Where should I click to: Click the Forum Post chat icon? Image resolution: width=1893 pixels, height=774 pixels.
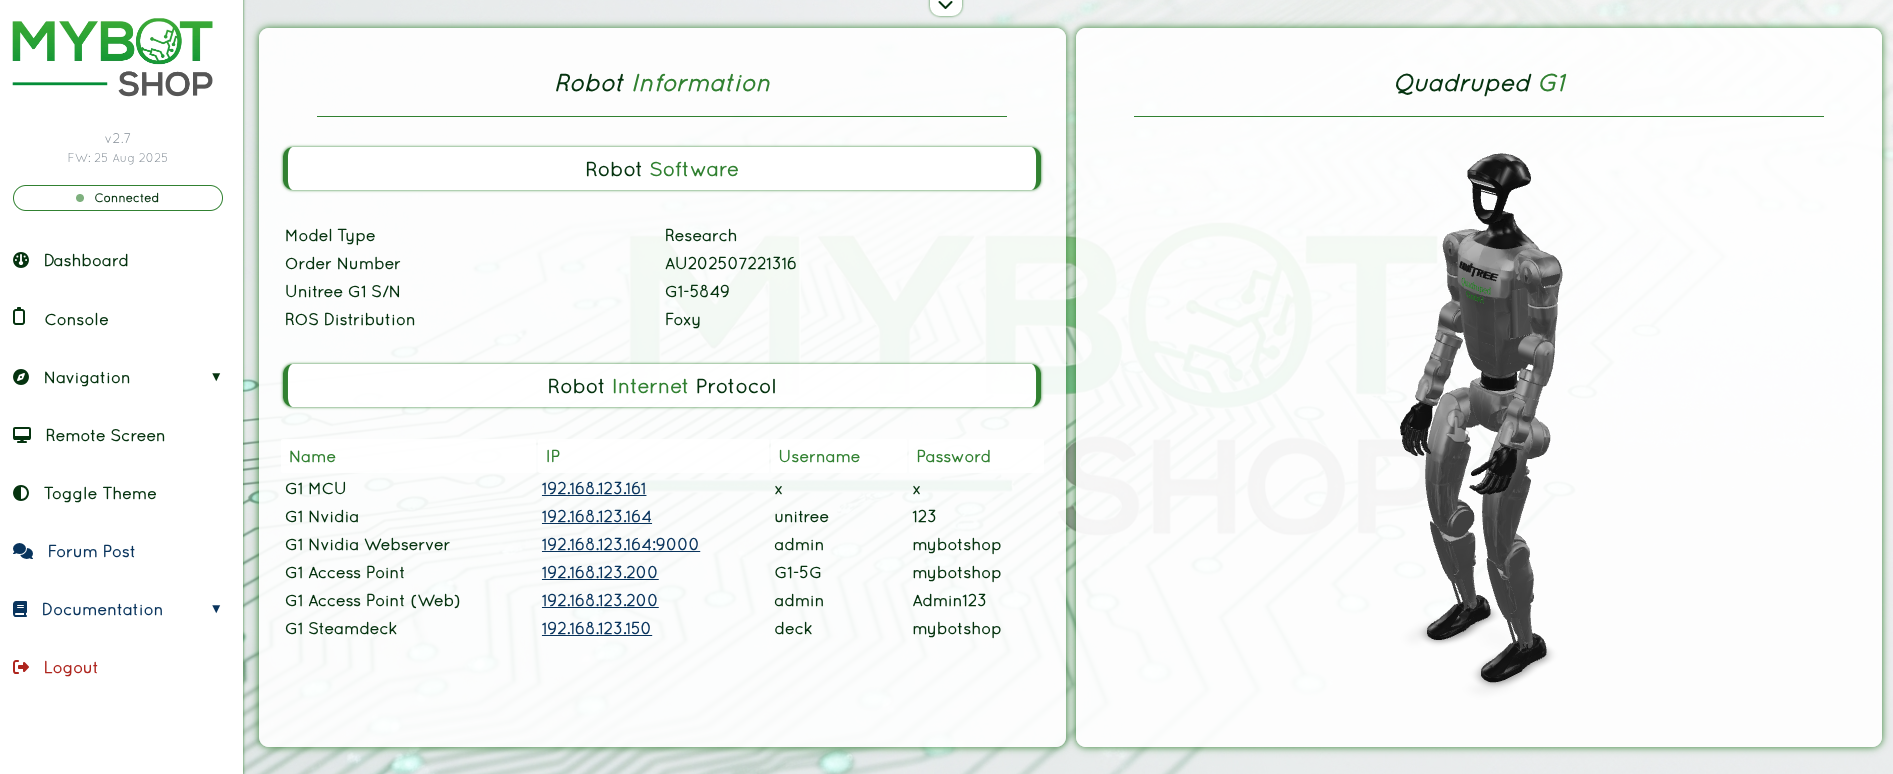coord(23,551)
